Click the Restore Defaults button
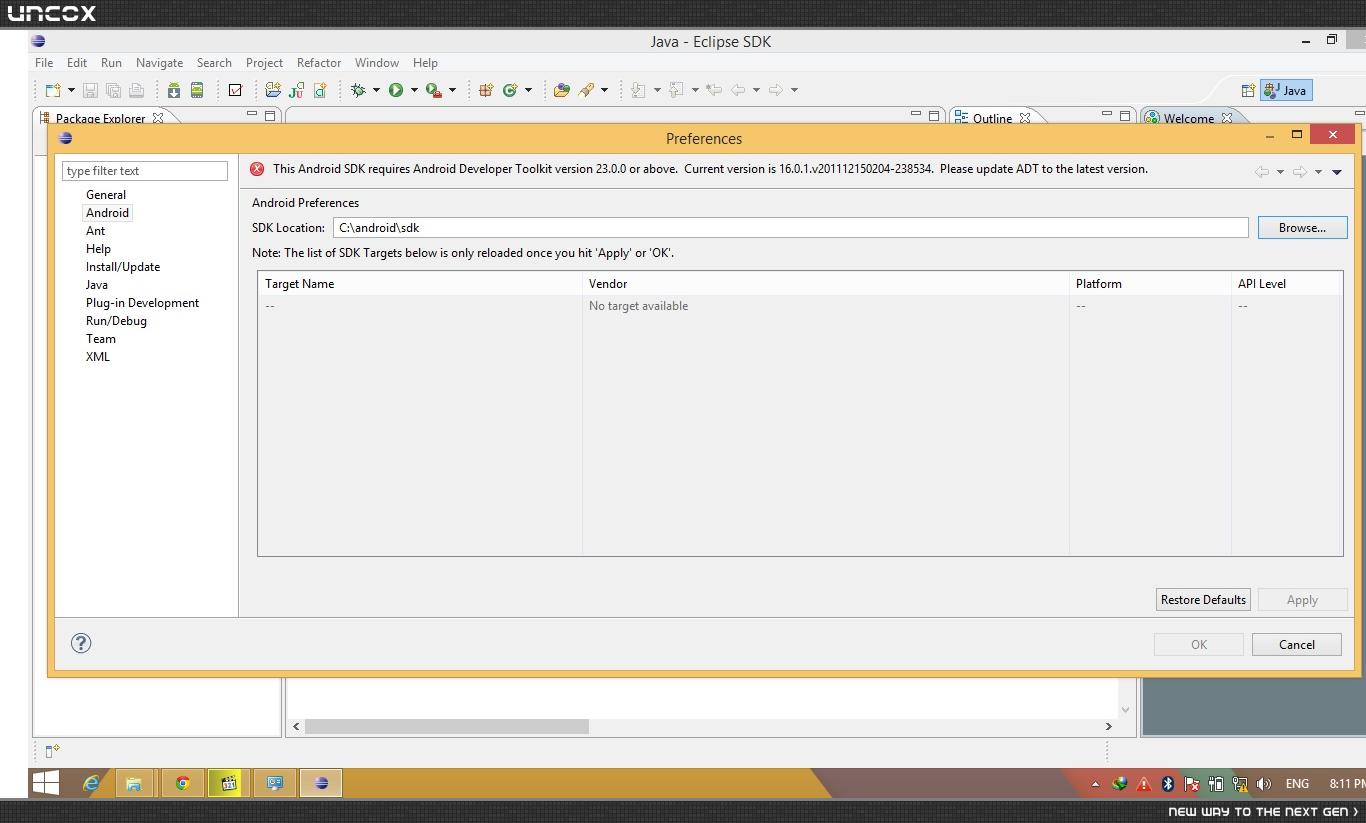This screenshot has height=823, width=1366. (1203, 600)
